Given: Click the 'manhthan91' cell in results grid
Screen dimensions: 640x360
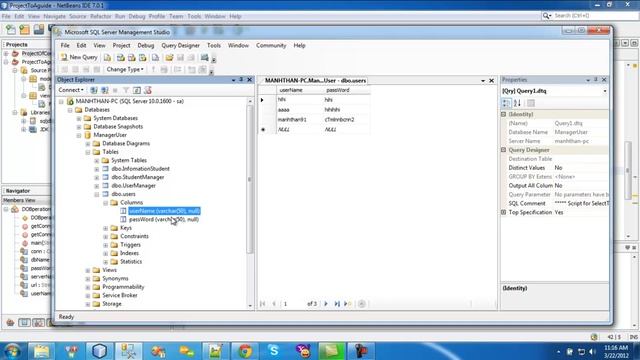Looking at the screenshot, I should coord(299,120).
